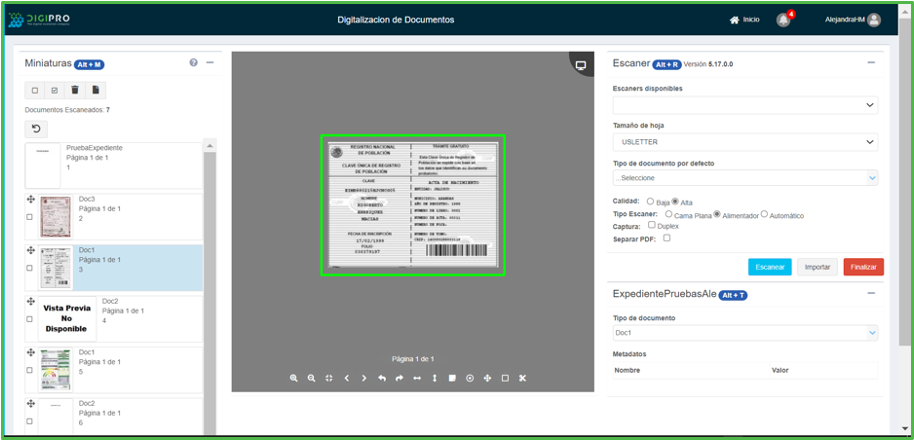Image resolution: width=914 pixels, height=440 pixels.
Task: Delete selected thumbnails with trash icon
Action: 74,90
